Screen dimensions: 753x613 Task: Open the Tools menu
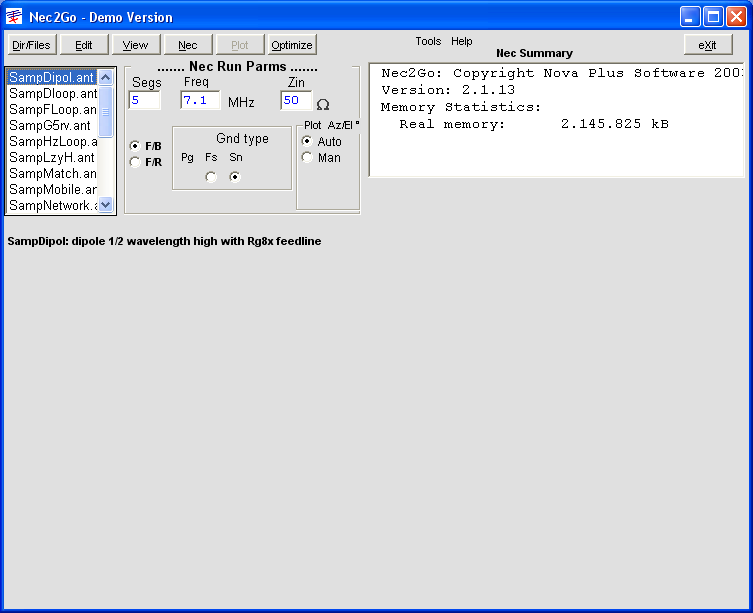[428, 41]
